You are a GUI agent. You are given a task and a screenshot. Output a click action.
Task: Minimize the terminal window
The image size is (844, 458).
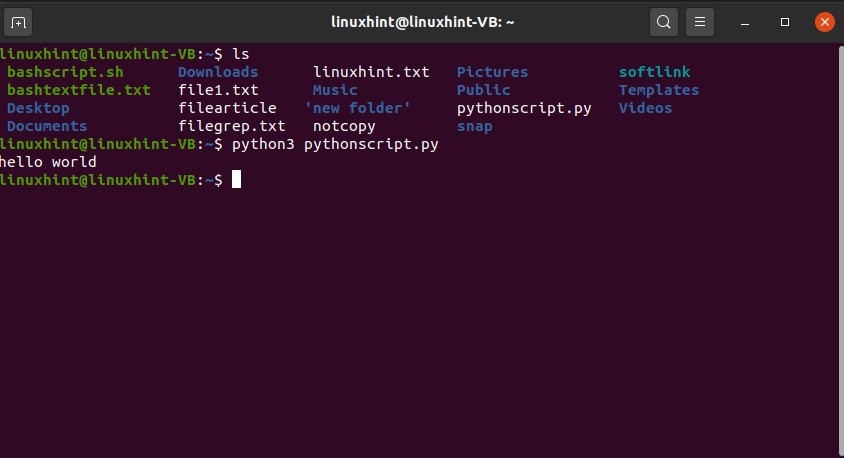coord(749,21)
